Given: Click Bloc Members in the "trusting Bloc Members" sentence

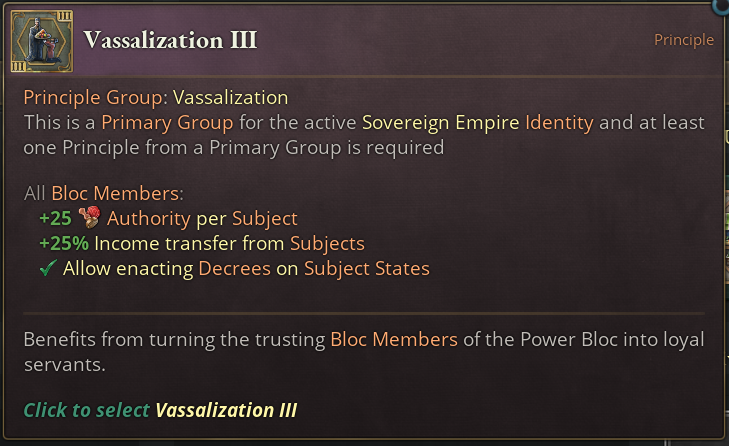Looking at the screenshot, I should tap(394, 339).
